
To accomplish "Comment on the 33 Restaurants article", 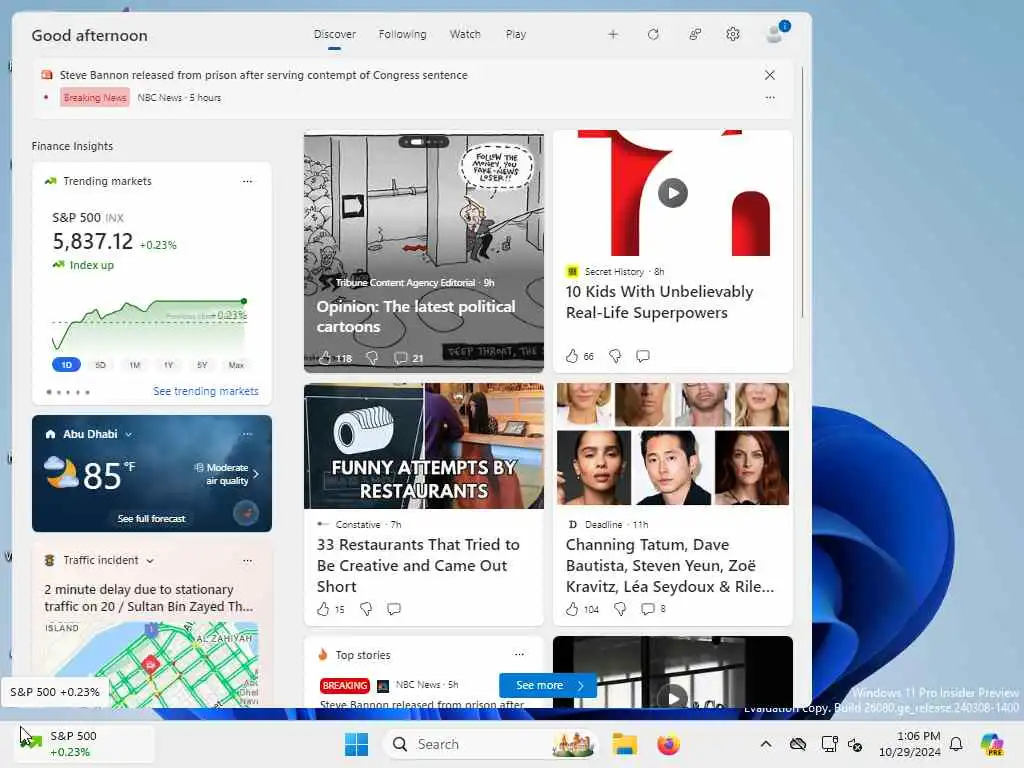I will [x=394, y=609].
